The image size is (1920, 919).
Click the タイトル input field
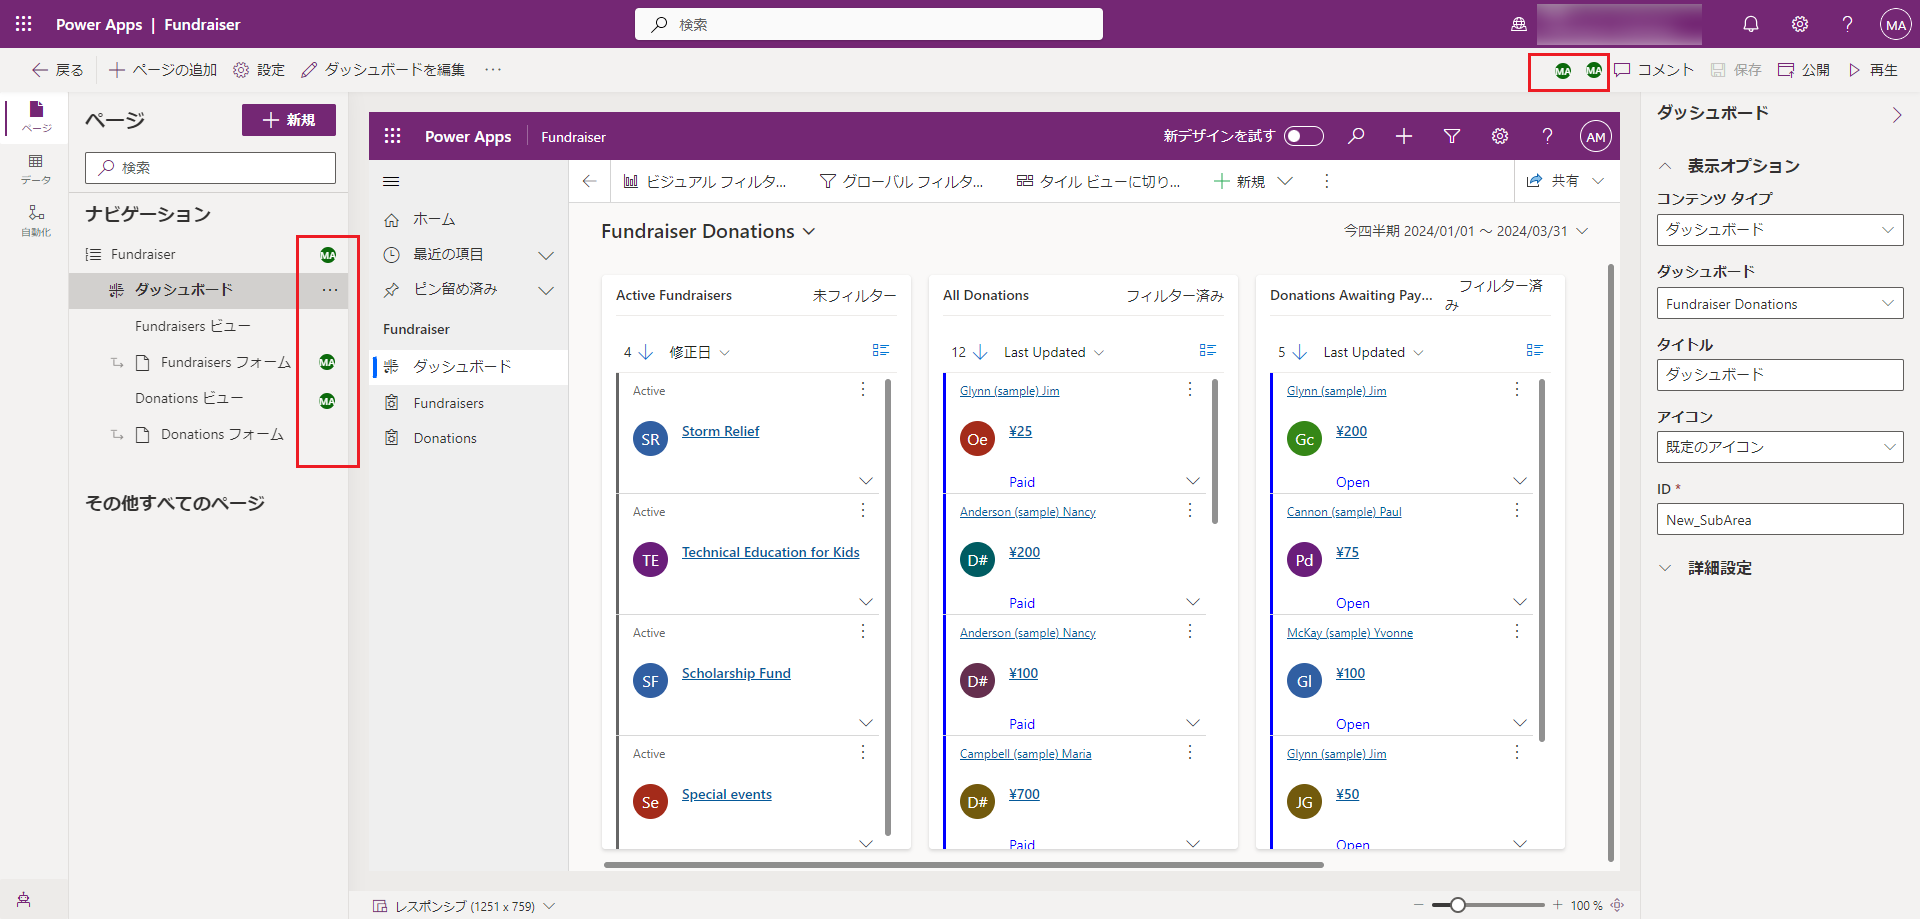(x=1780, y=375)
